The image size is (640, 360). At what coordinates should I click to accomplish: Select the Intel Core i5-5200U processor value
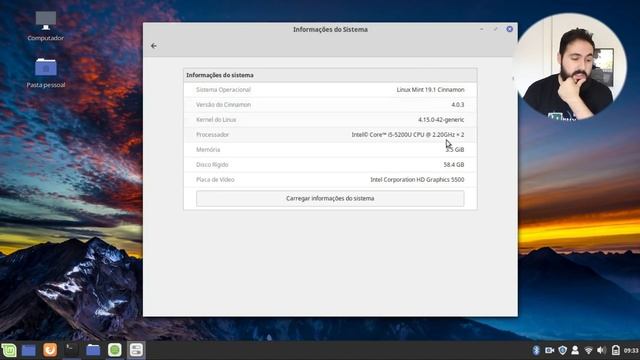pyautogui.click(x=408, y=134)
